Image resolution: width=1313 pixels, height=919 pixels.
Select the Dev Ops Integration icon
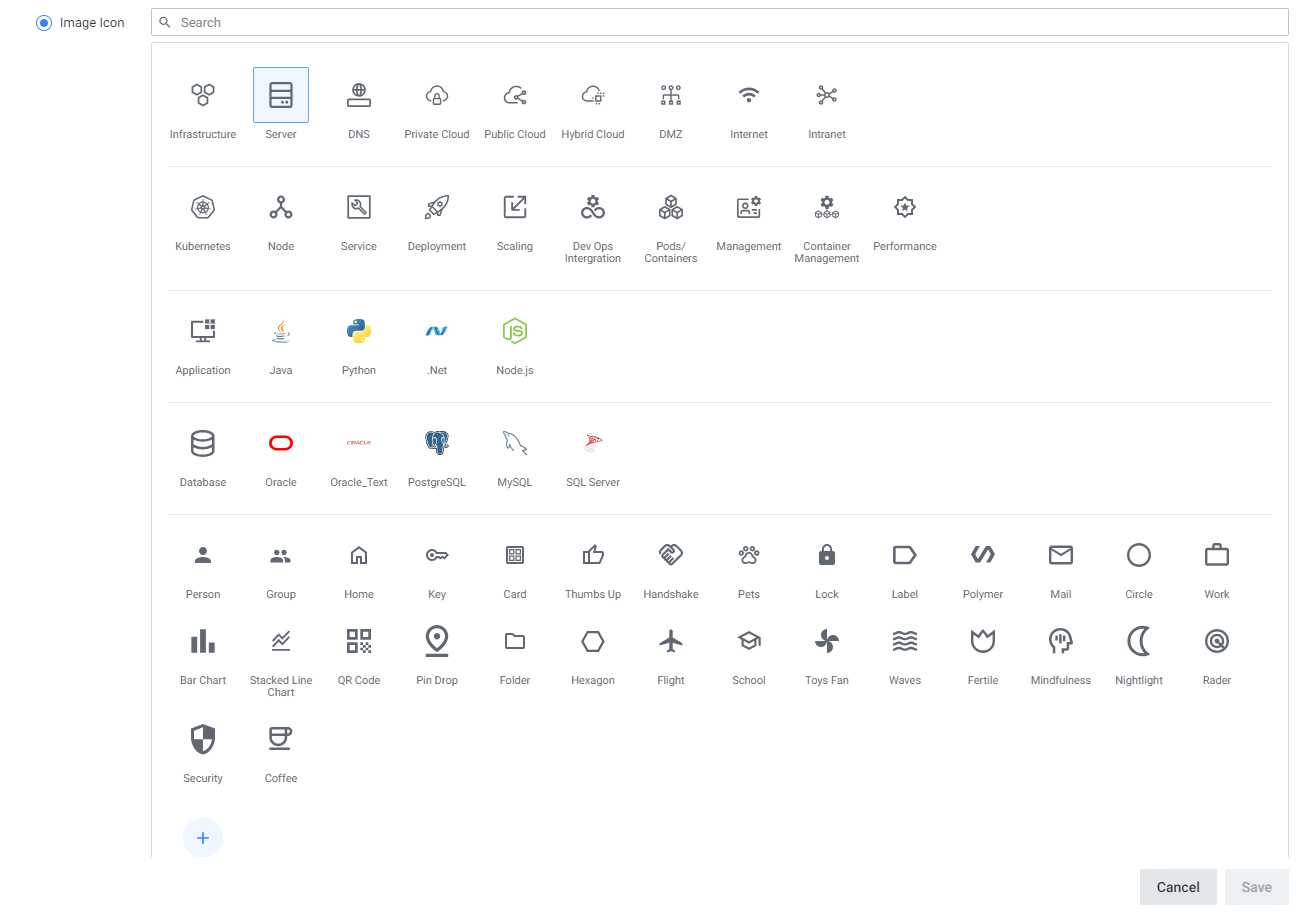click(x=593, y=208)
